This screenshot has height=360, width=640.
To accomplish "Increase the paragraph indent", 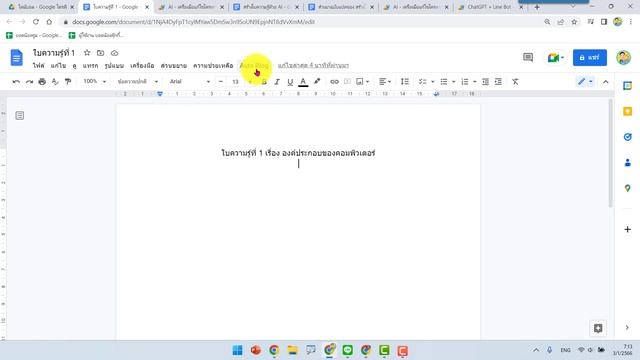I will pos(498,82).
